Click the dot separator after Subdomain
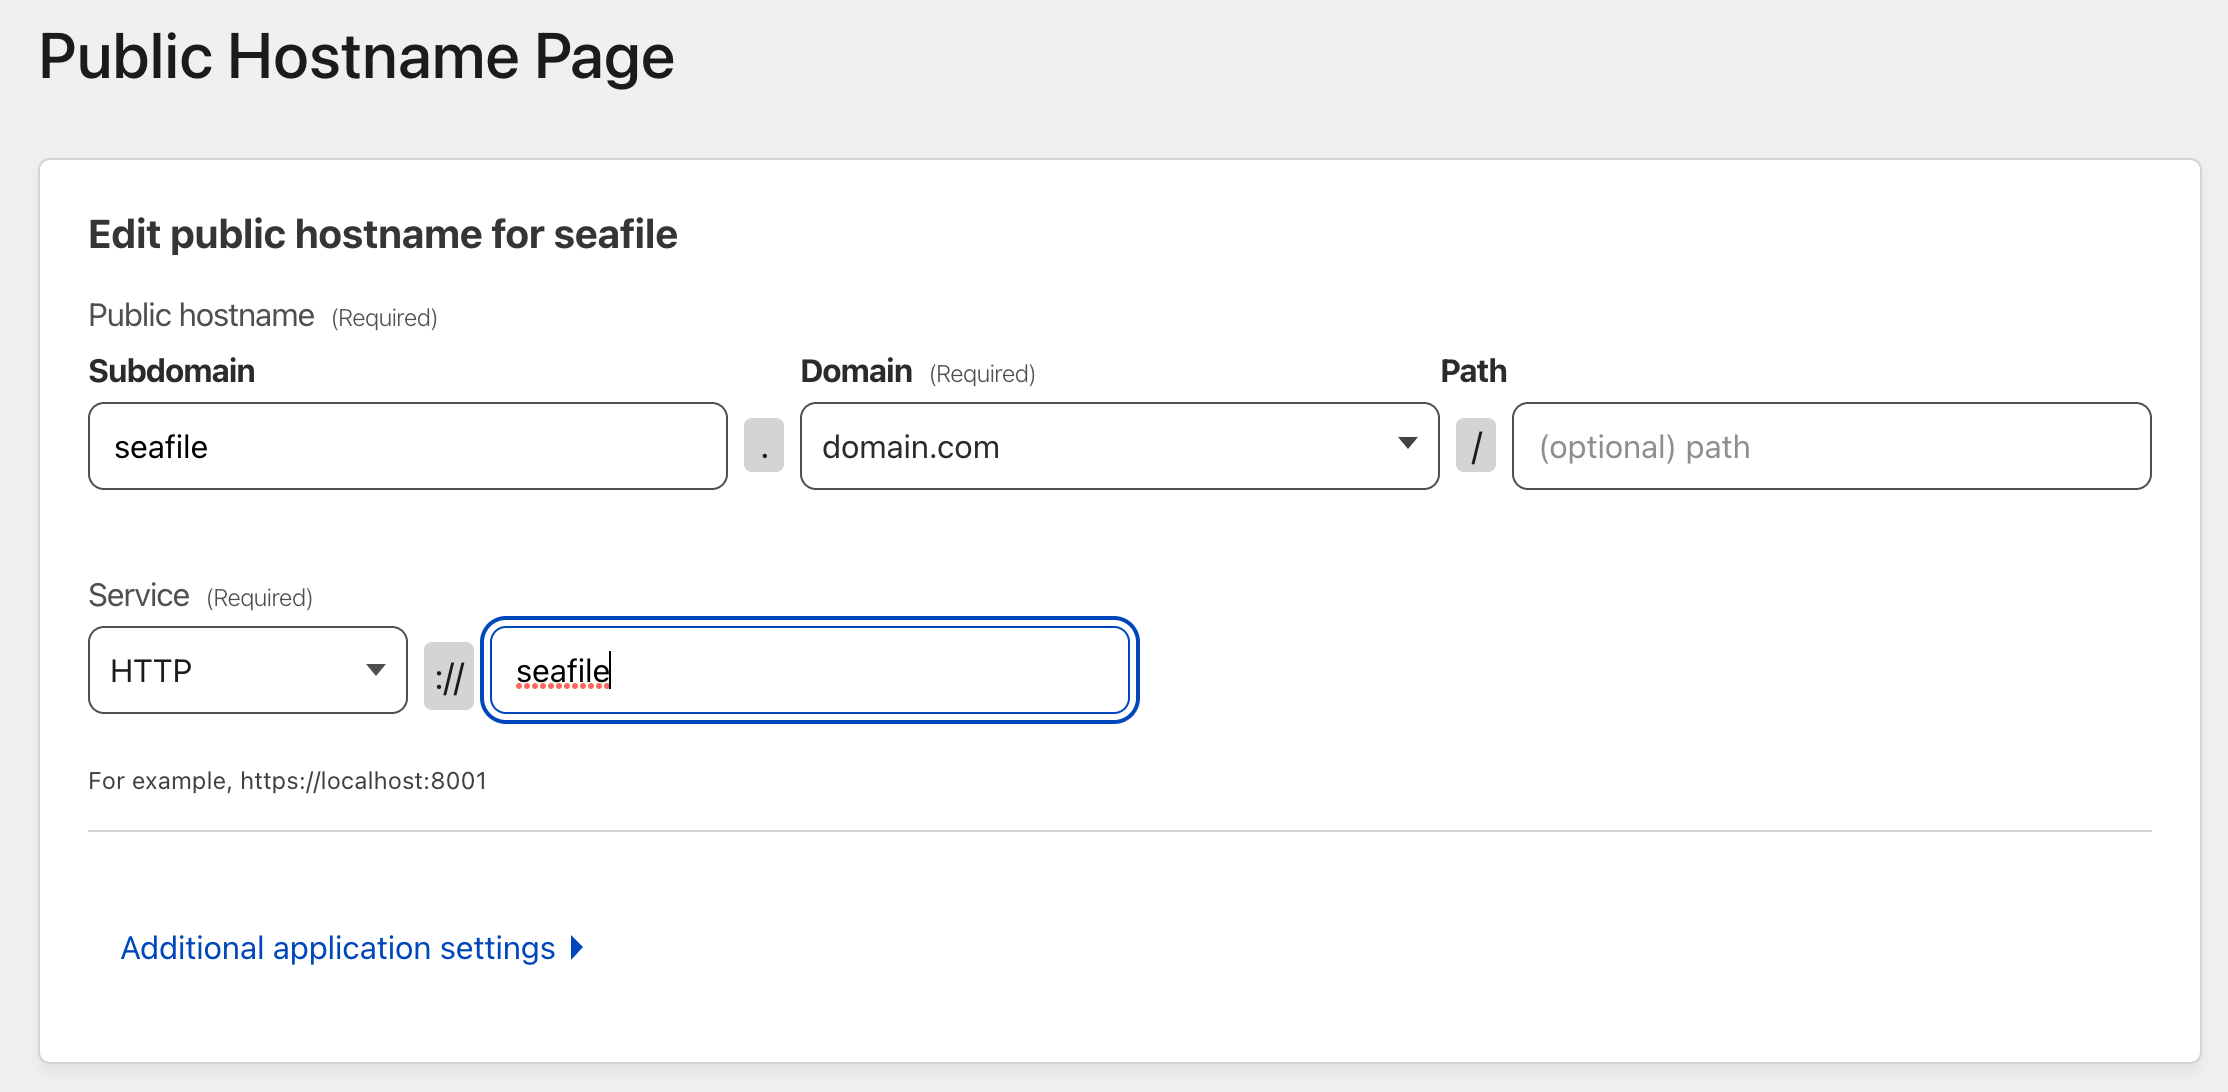The width and height of the screenshot is (2228, 1092). (x=764, y=446)
